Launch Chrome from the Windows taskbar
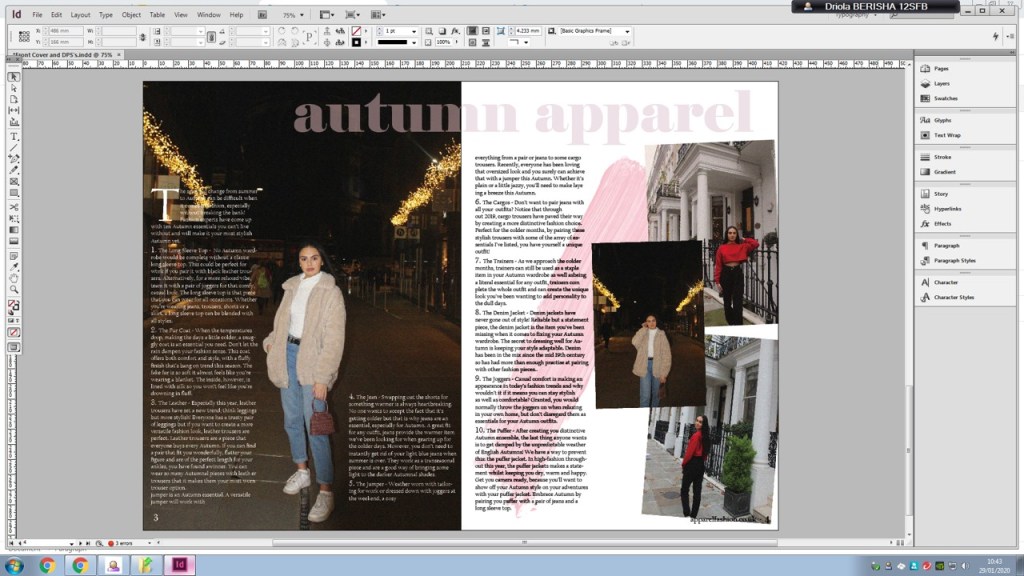 pos(47,565)
